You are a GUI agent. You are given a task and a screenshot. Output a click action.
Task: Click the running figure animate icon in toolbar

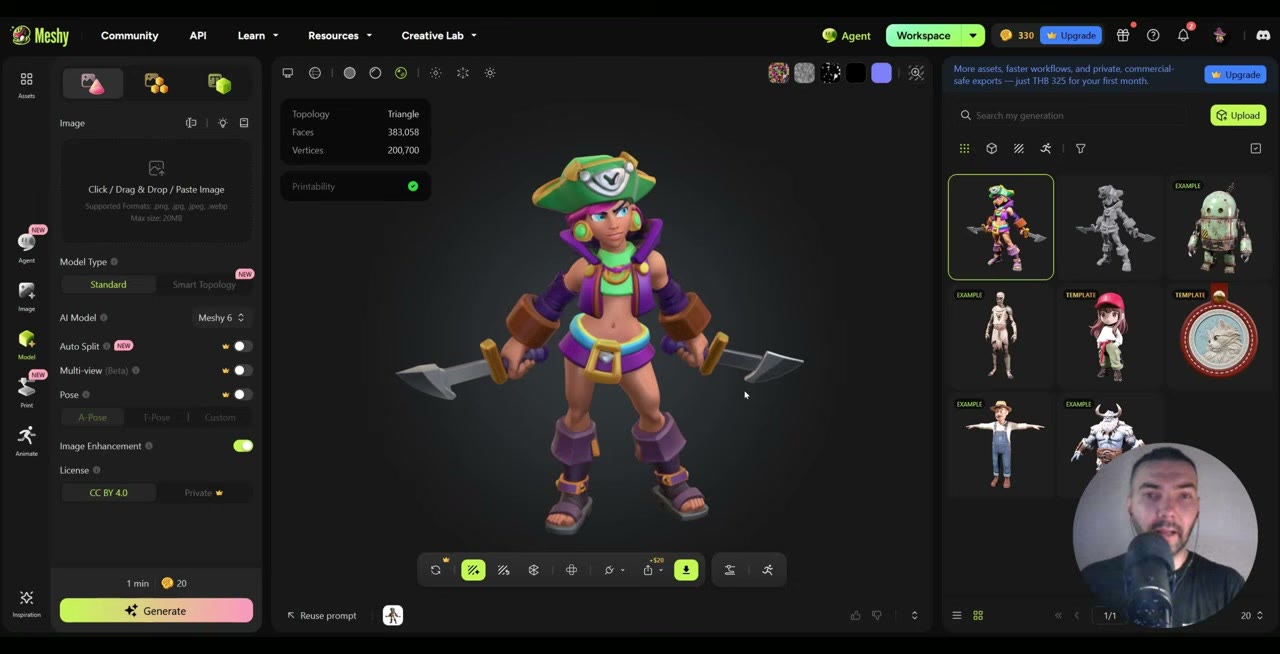click(768, 570)
